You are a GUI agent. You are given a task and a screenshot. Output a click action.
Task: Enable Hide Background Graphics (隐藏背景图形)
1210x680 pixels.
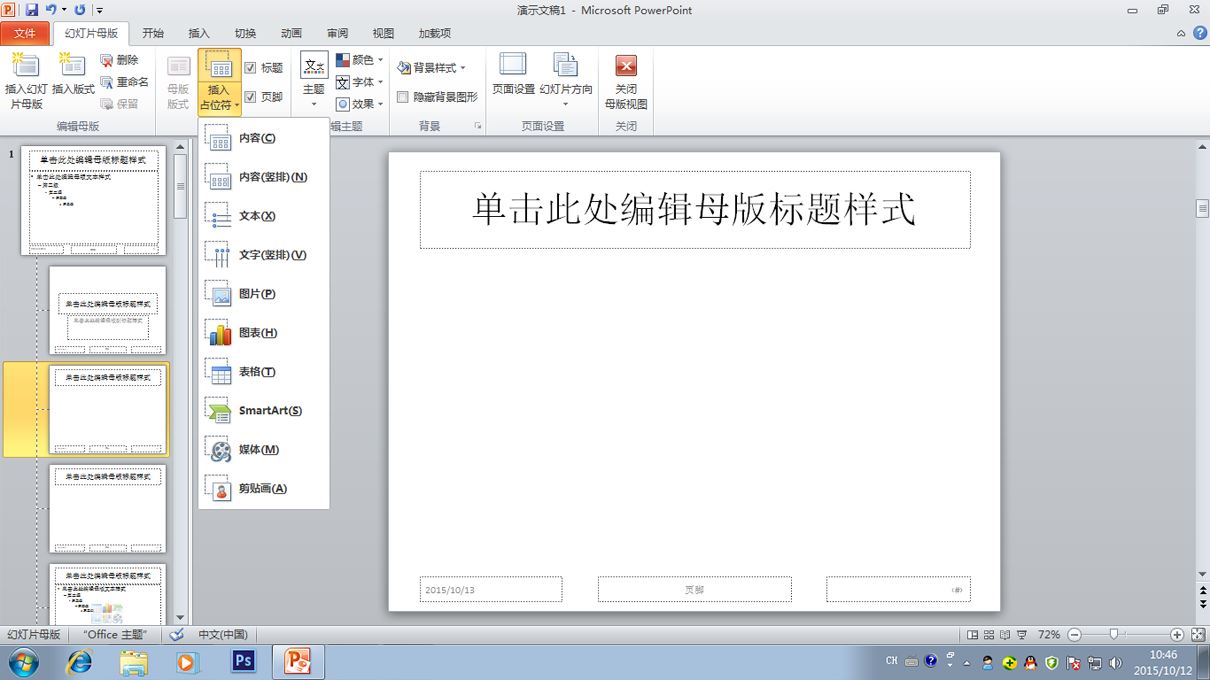(x=402, y=97)
